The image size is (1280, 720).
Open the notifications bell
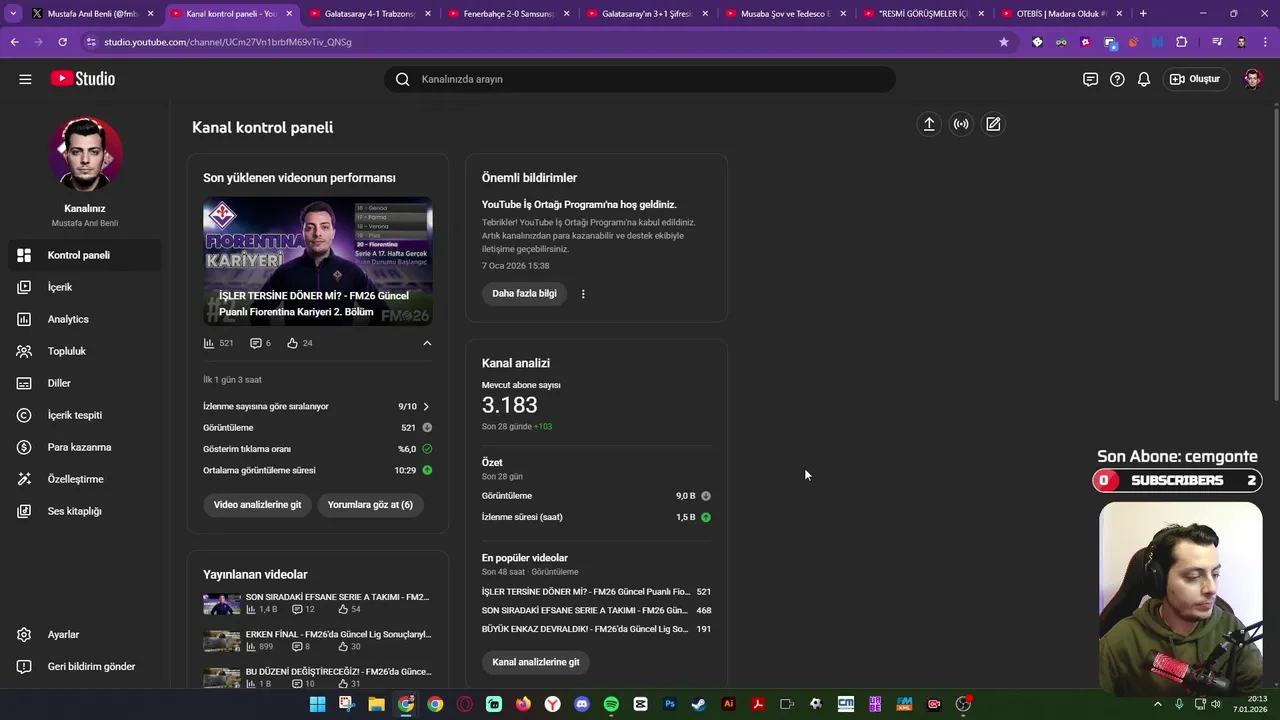click(x=1144, y=79)
